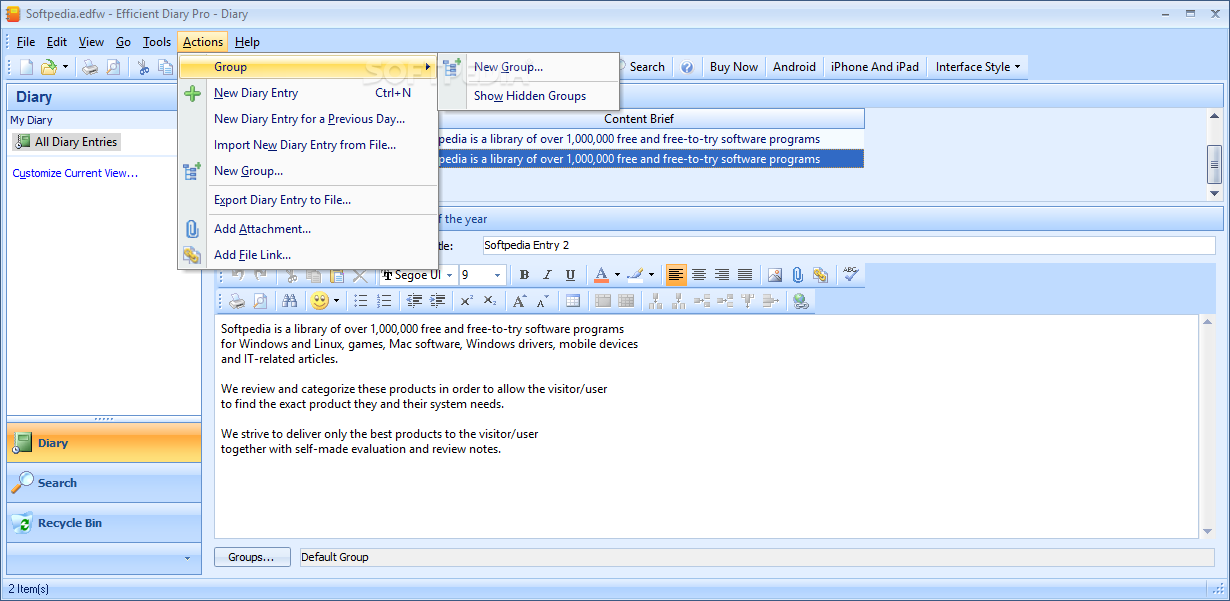Click the Print Preview icon in main toolbar
The image size is (1230, 601).
113,67
